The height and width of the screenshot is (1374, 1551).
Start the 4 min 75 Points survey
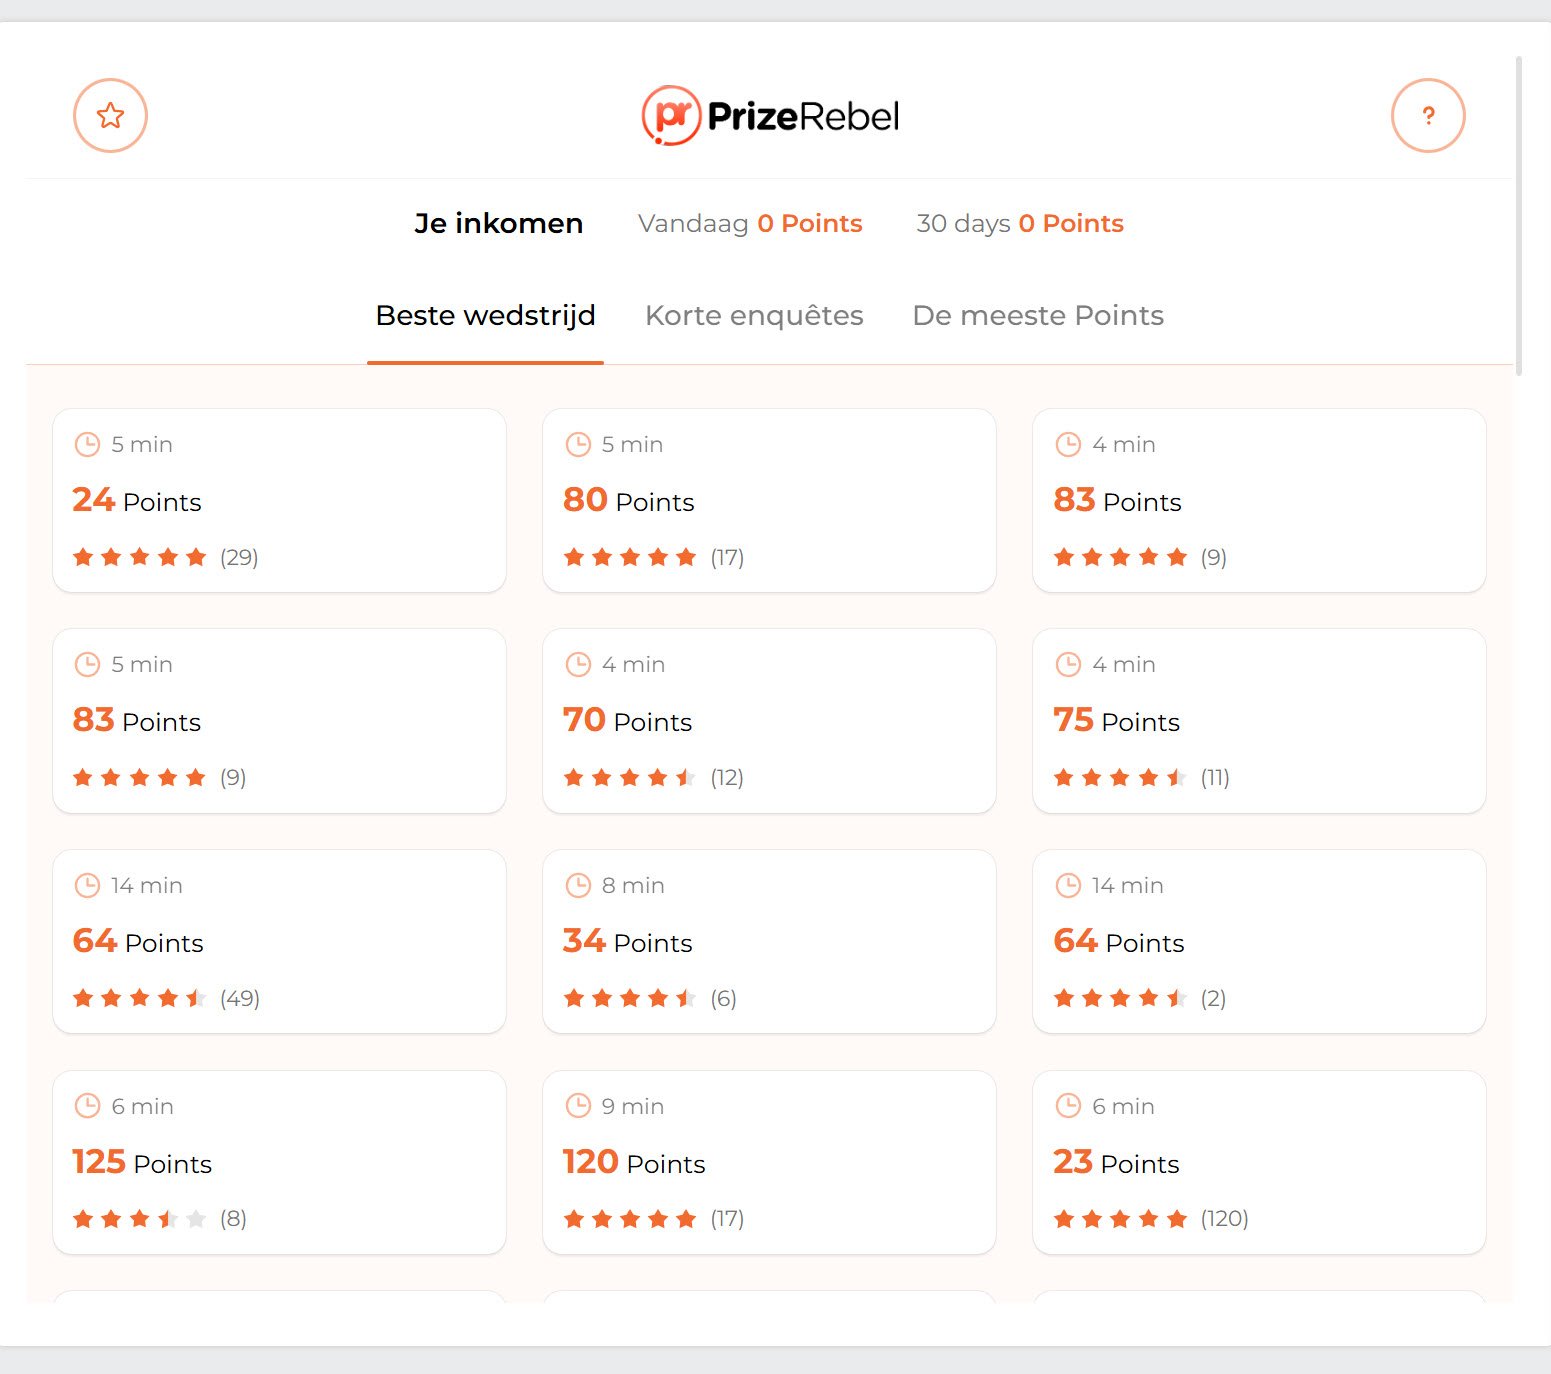[1258, 720]
